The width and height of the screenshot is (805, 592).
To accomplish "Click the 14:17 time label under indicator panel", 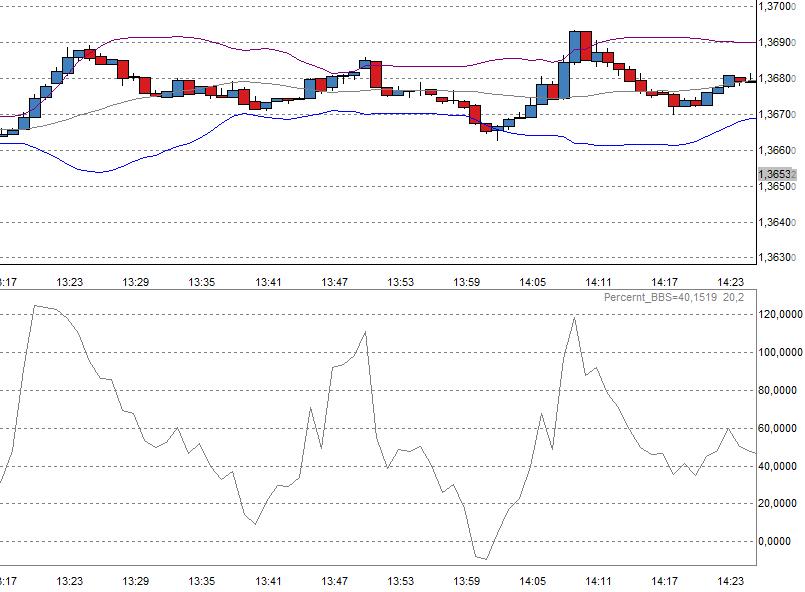I will [664, 581].
